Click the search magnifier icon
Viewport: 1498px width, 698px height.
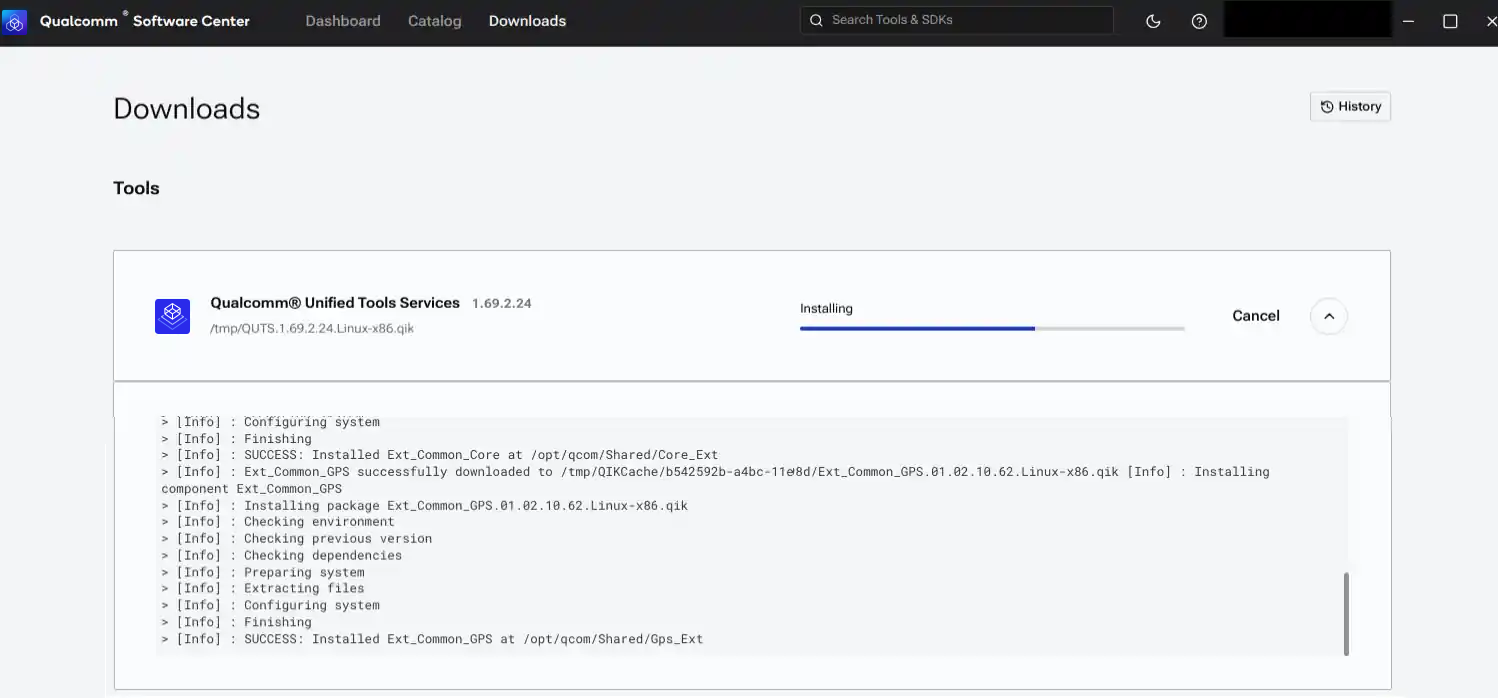click(816, 20)
